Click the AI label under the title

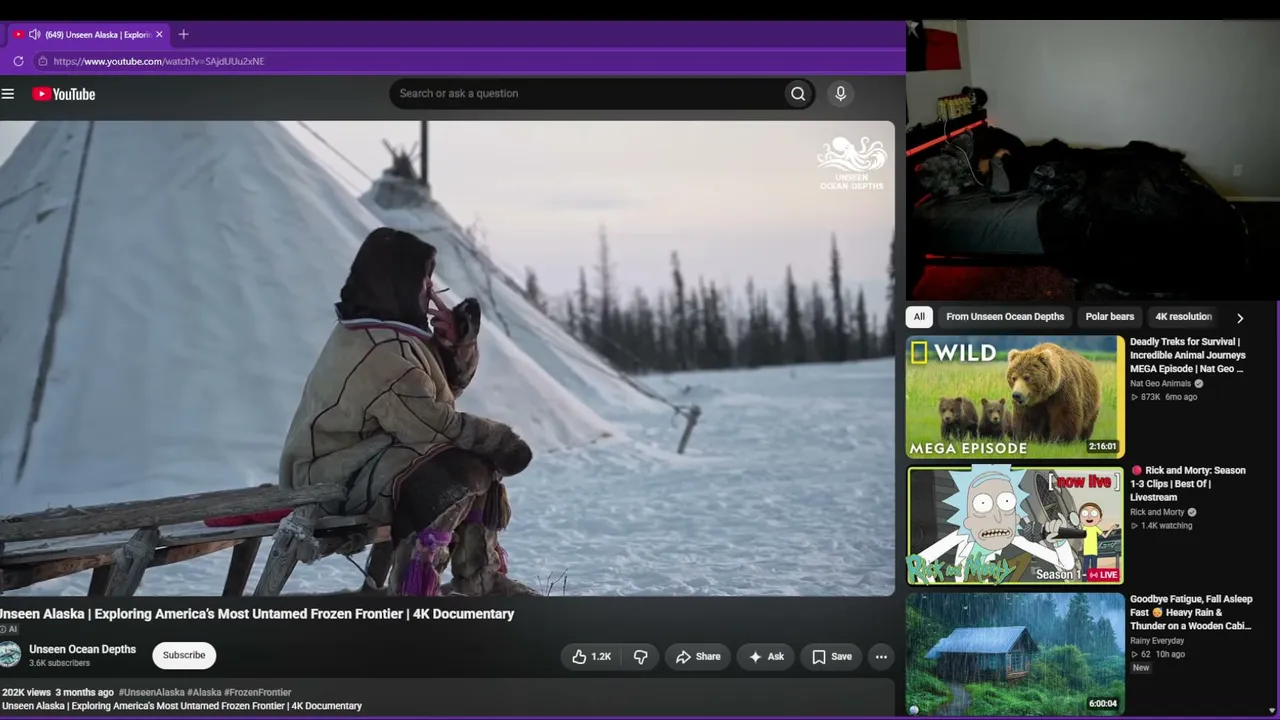coord(9,629)
